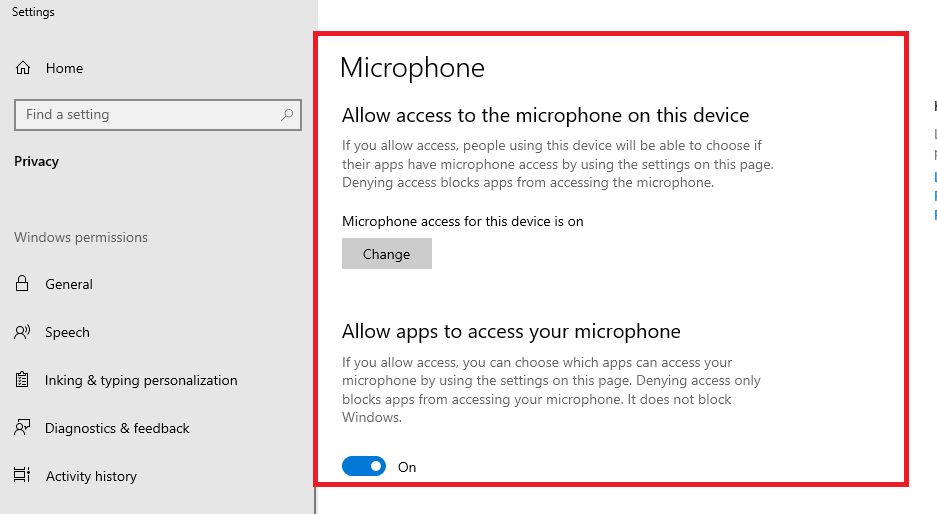Click 'Microphone access for this device is on' text
The width and height of the screenshot is (937, 514).
tap(462, 221)
